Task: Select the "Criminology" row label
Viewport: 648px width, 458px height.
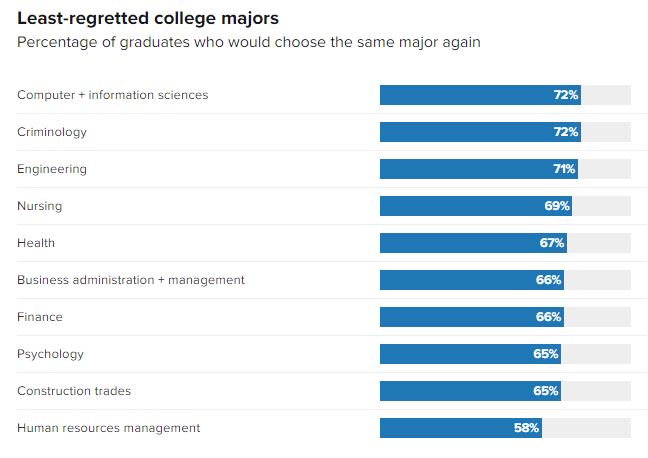Action: (x=52, y=132)
